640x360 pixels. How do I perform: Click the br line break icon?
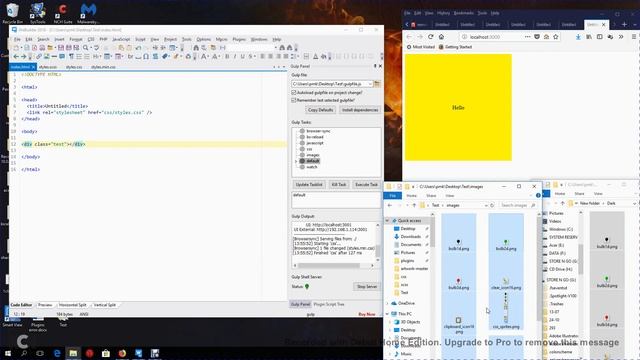pyautogui.click(x=130, y=56)
